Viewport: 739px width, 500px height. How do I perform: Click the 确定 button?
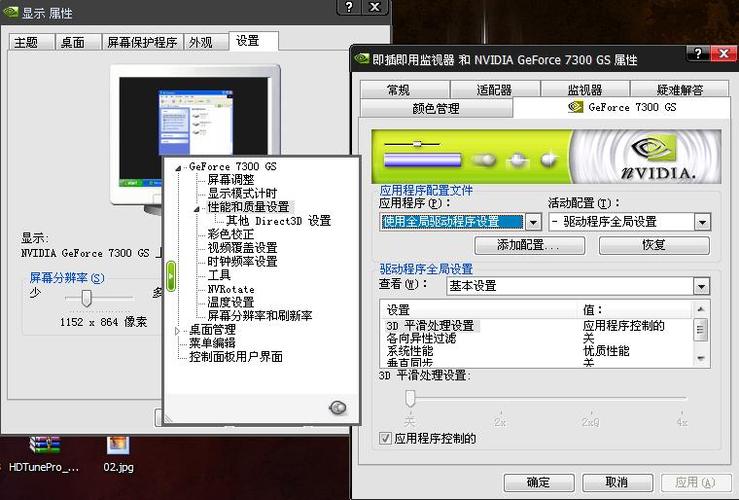coord(539,482)
